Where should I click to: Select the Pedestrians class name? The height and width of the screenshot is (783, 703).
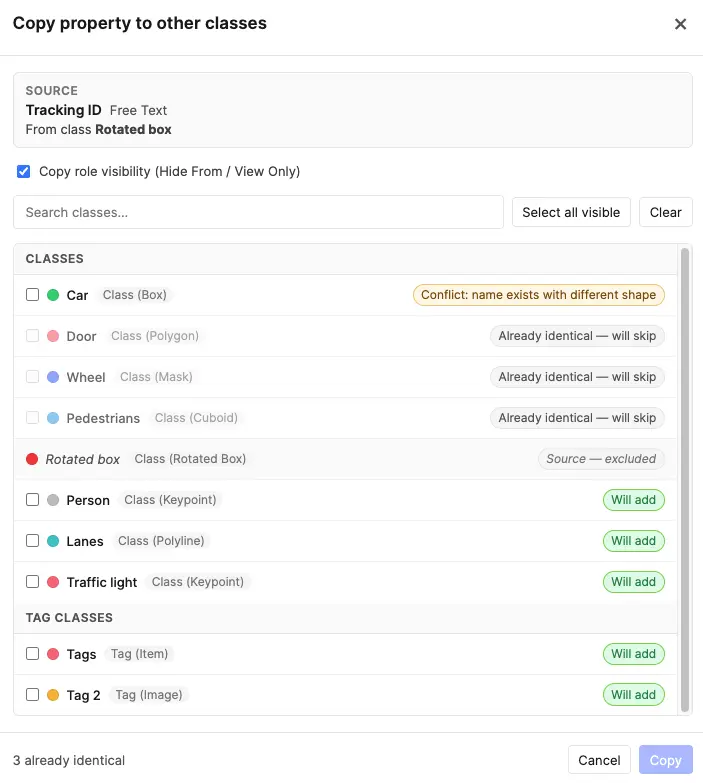pos(103,418)
